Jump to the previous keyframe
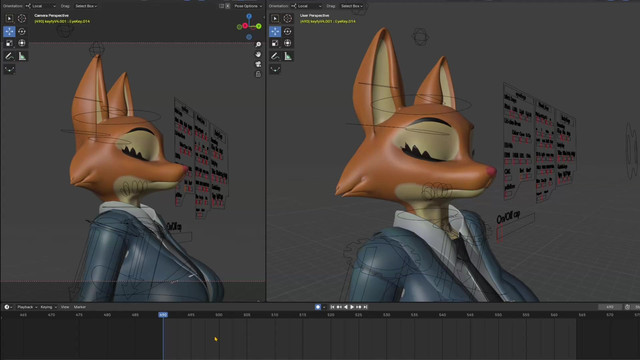Image resolution: width=640 pixels, height=360 pixels. click(339, 307)
